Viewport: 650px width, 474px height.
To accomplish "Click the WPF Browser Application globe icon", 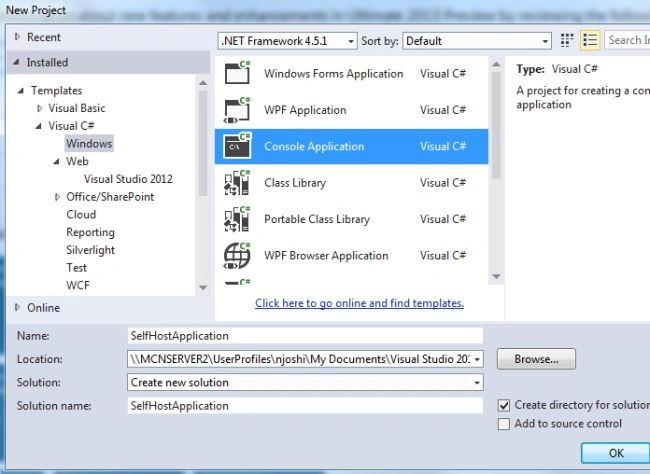I will pos(237,255).
